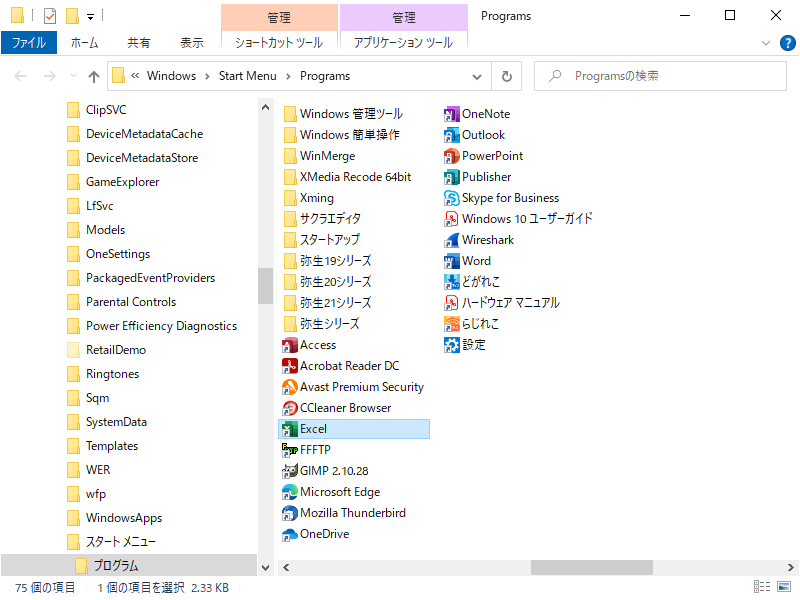Click the Programsの検索 search box

[660, 76]
